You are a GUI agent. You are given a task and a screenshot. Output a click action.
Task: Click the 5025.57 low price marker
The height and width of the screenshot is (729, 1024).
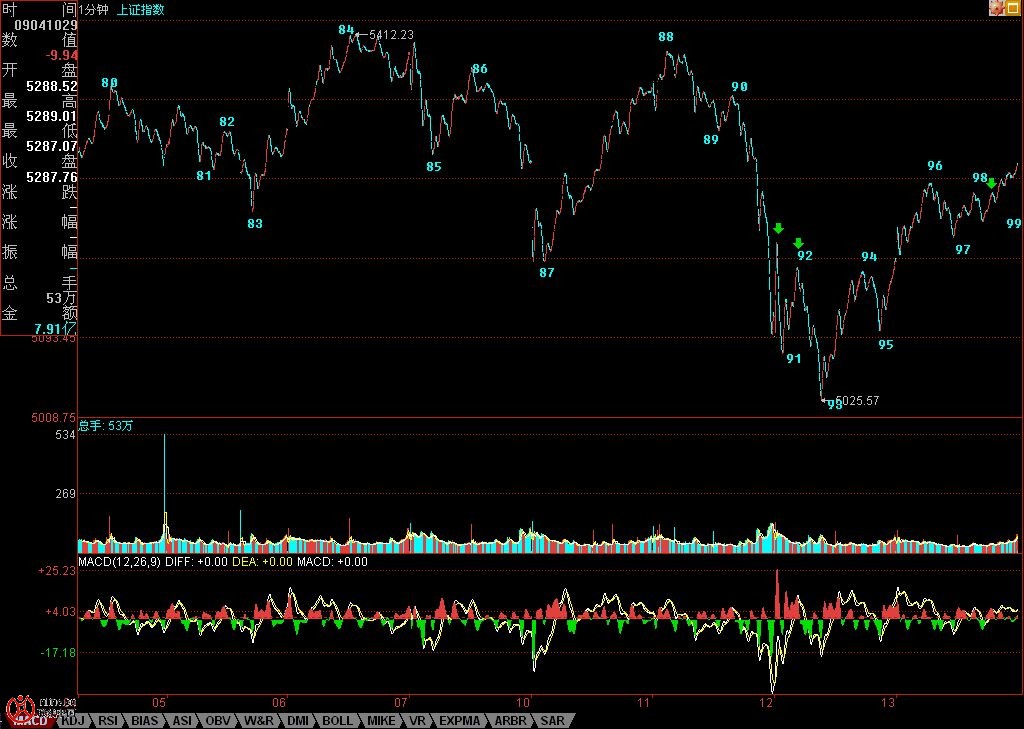click(x=857, y=401)
